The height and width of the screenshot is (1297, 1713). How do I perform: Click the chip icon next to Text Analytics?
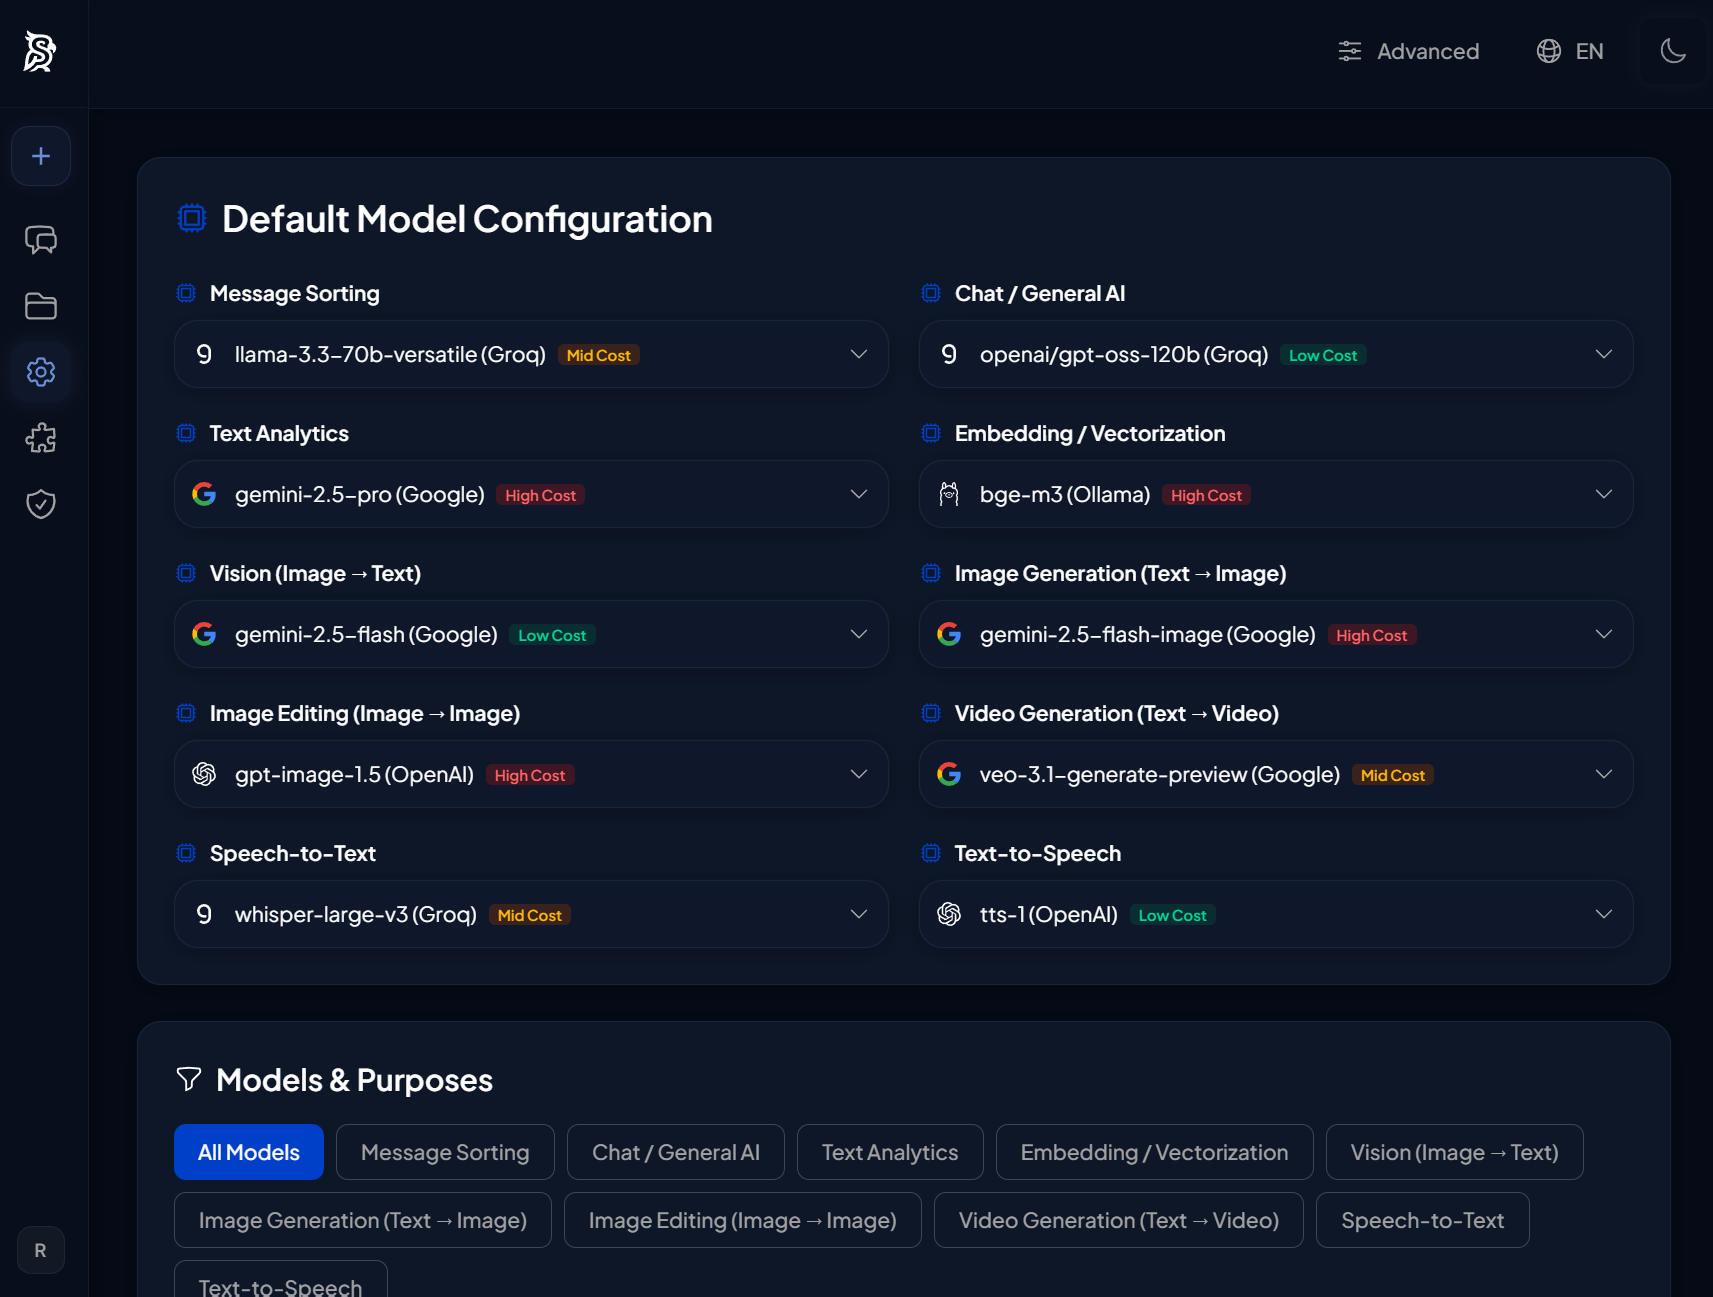pyautogui.click(x=186, y=433)
